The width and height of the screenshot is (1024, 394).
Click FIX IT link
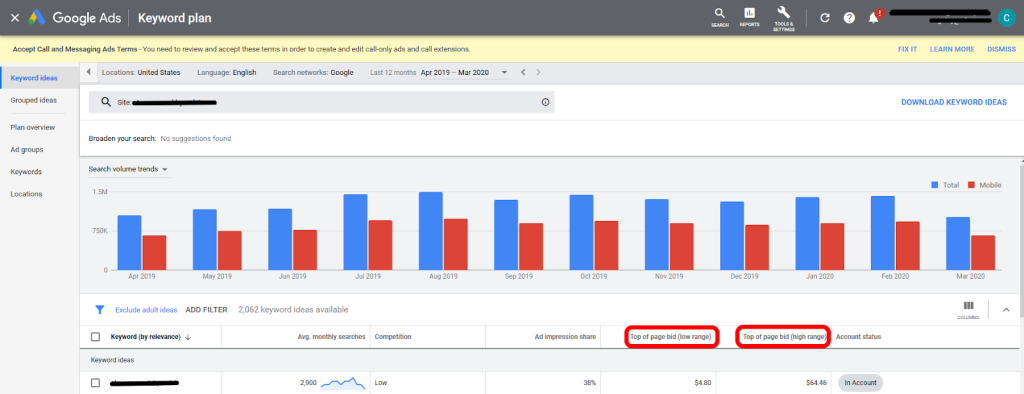point(908,49)
